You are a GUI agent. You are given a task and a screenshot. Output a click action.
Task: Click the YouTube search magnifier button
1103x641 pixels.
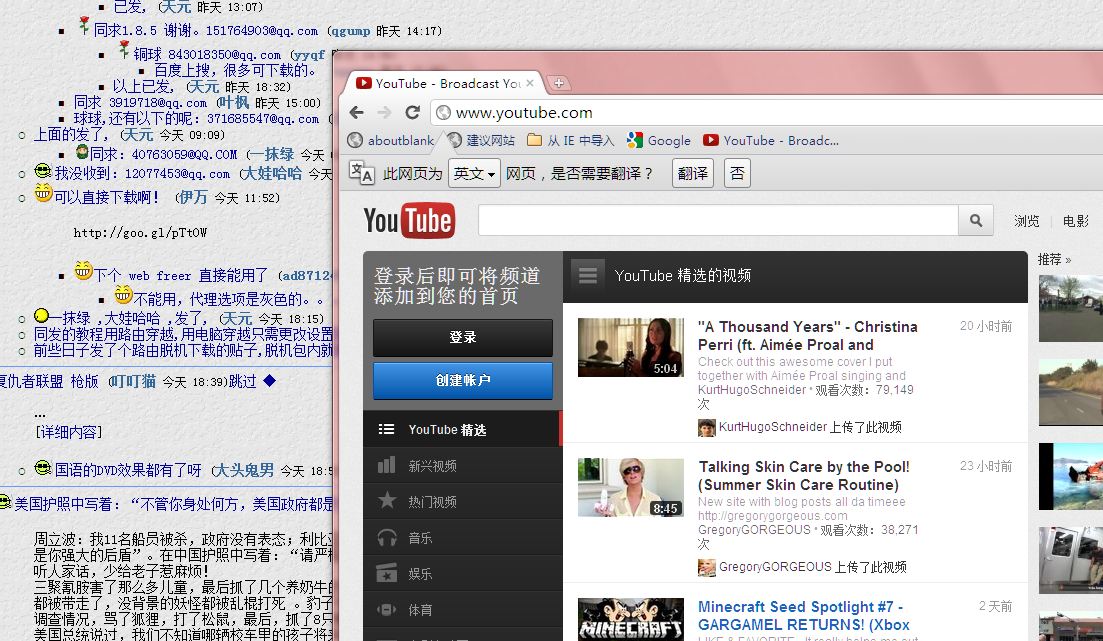[976, 220]
